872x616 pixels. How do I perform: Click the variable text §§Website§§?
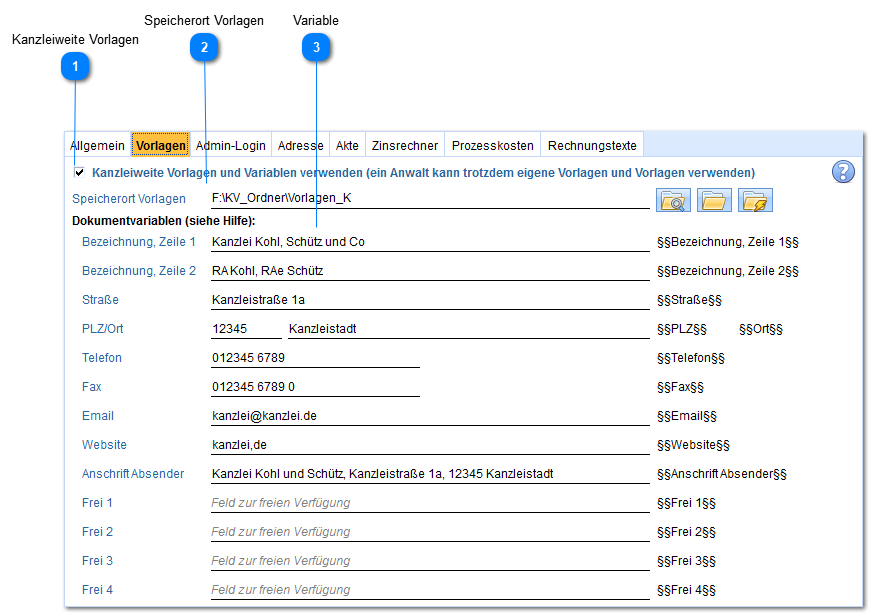click(693, 445)
